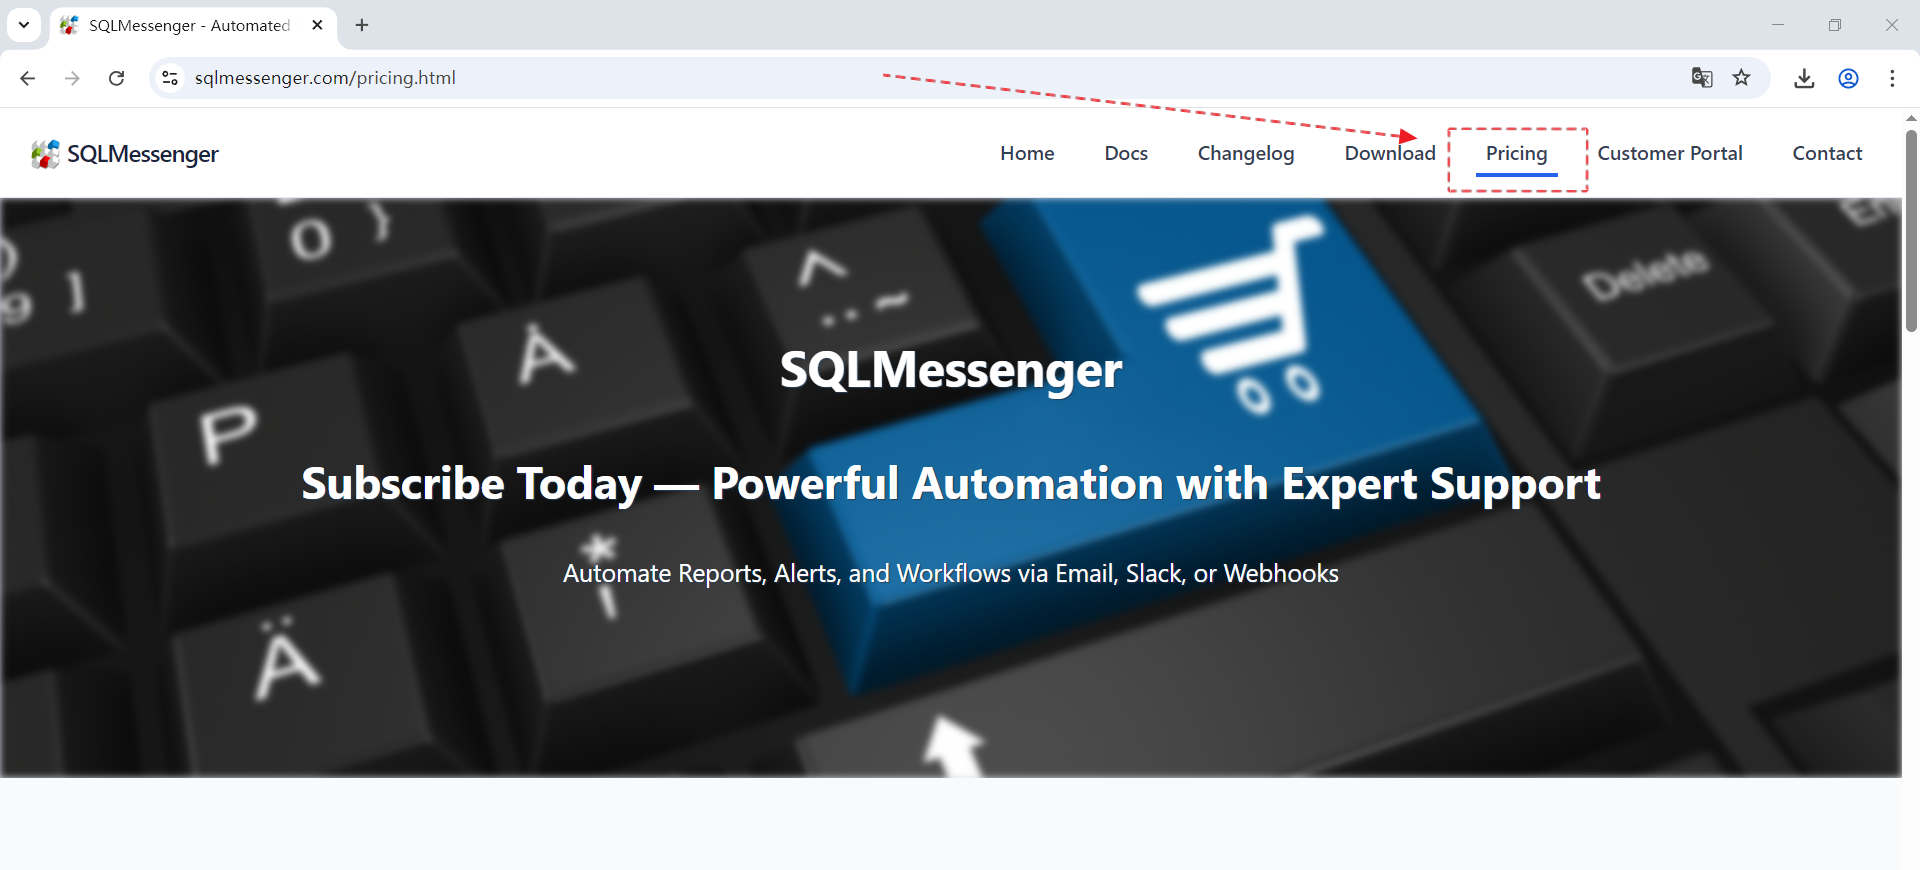1920x870 pixels.
Task: Open the Customer Portal link
Action: (1670, 153)
